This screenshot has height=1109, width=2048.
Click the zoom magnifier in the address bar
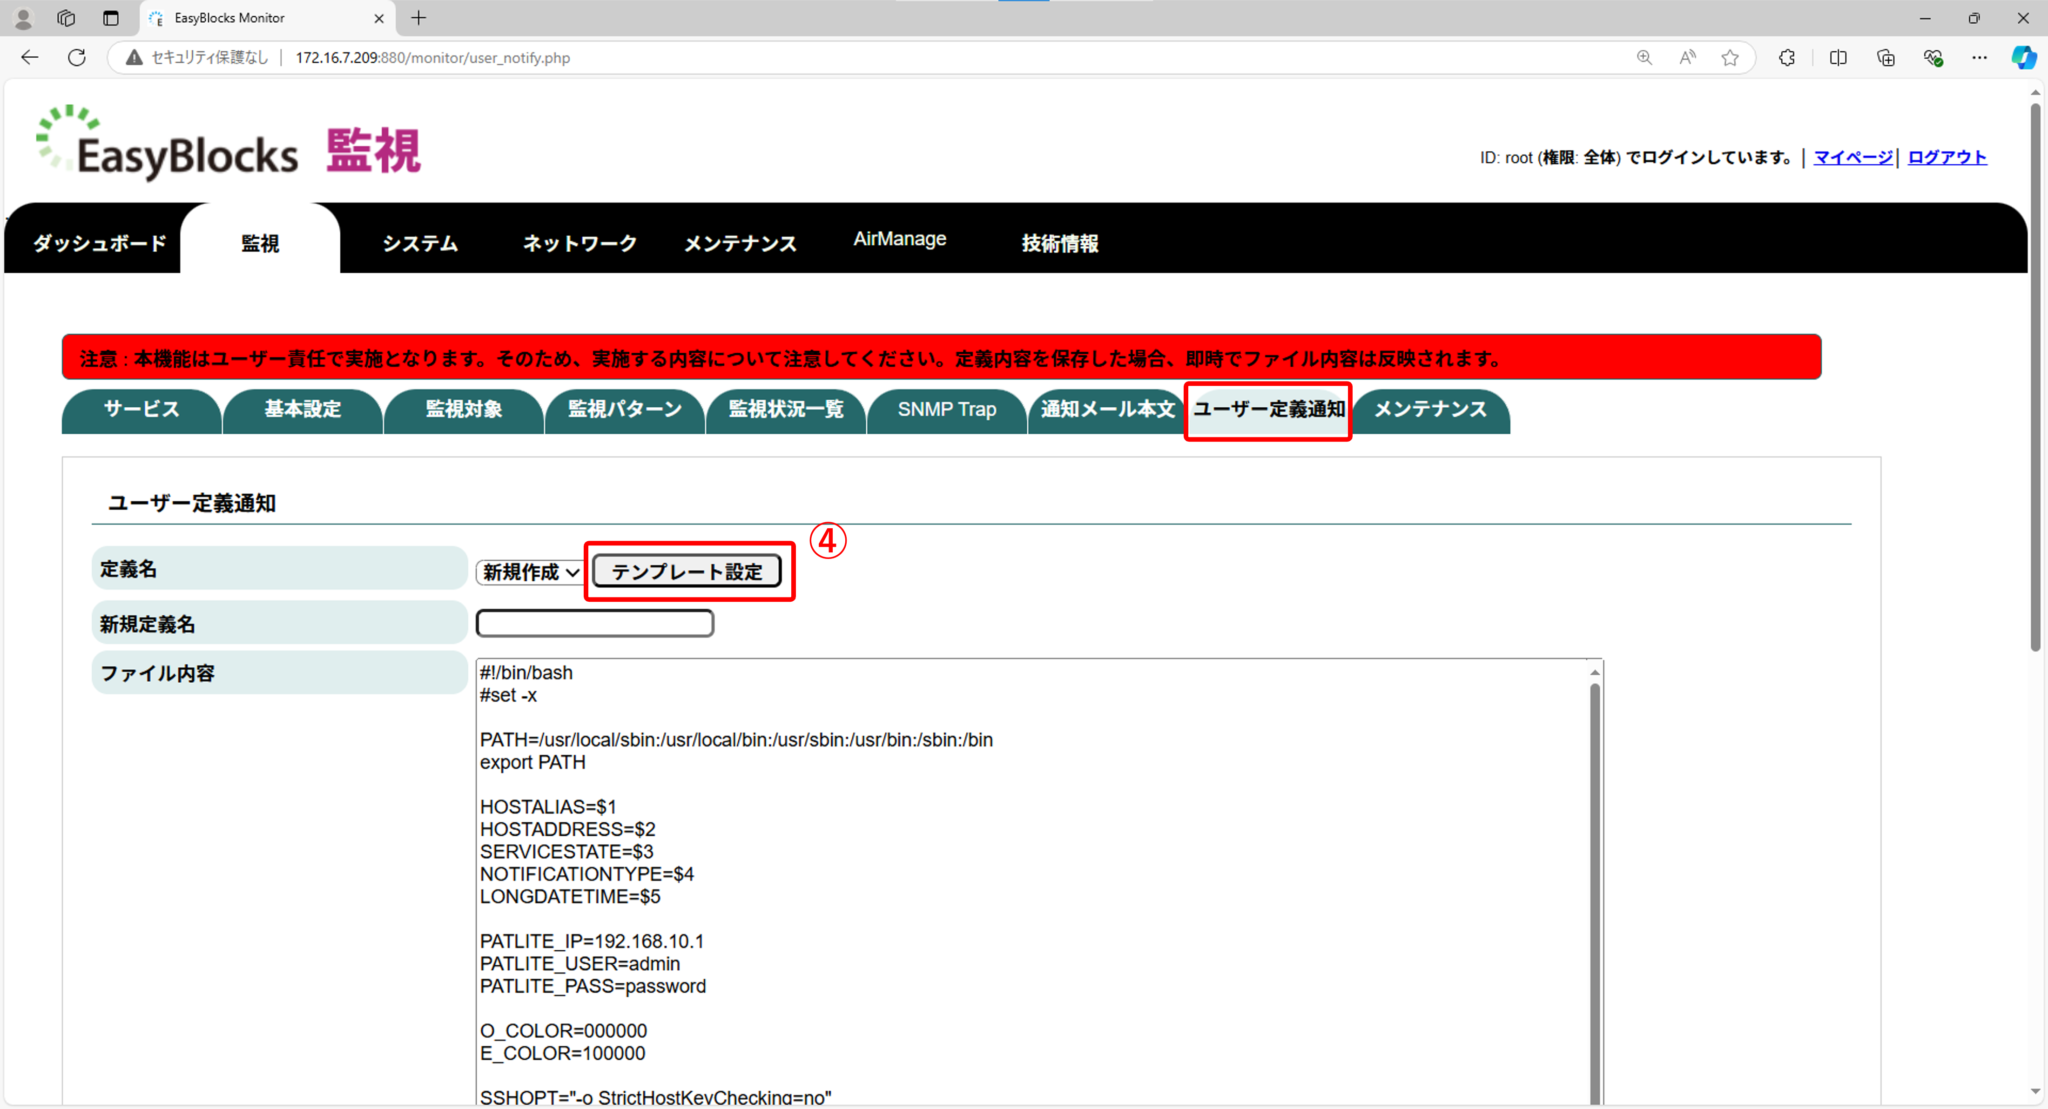1644,57
